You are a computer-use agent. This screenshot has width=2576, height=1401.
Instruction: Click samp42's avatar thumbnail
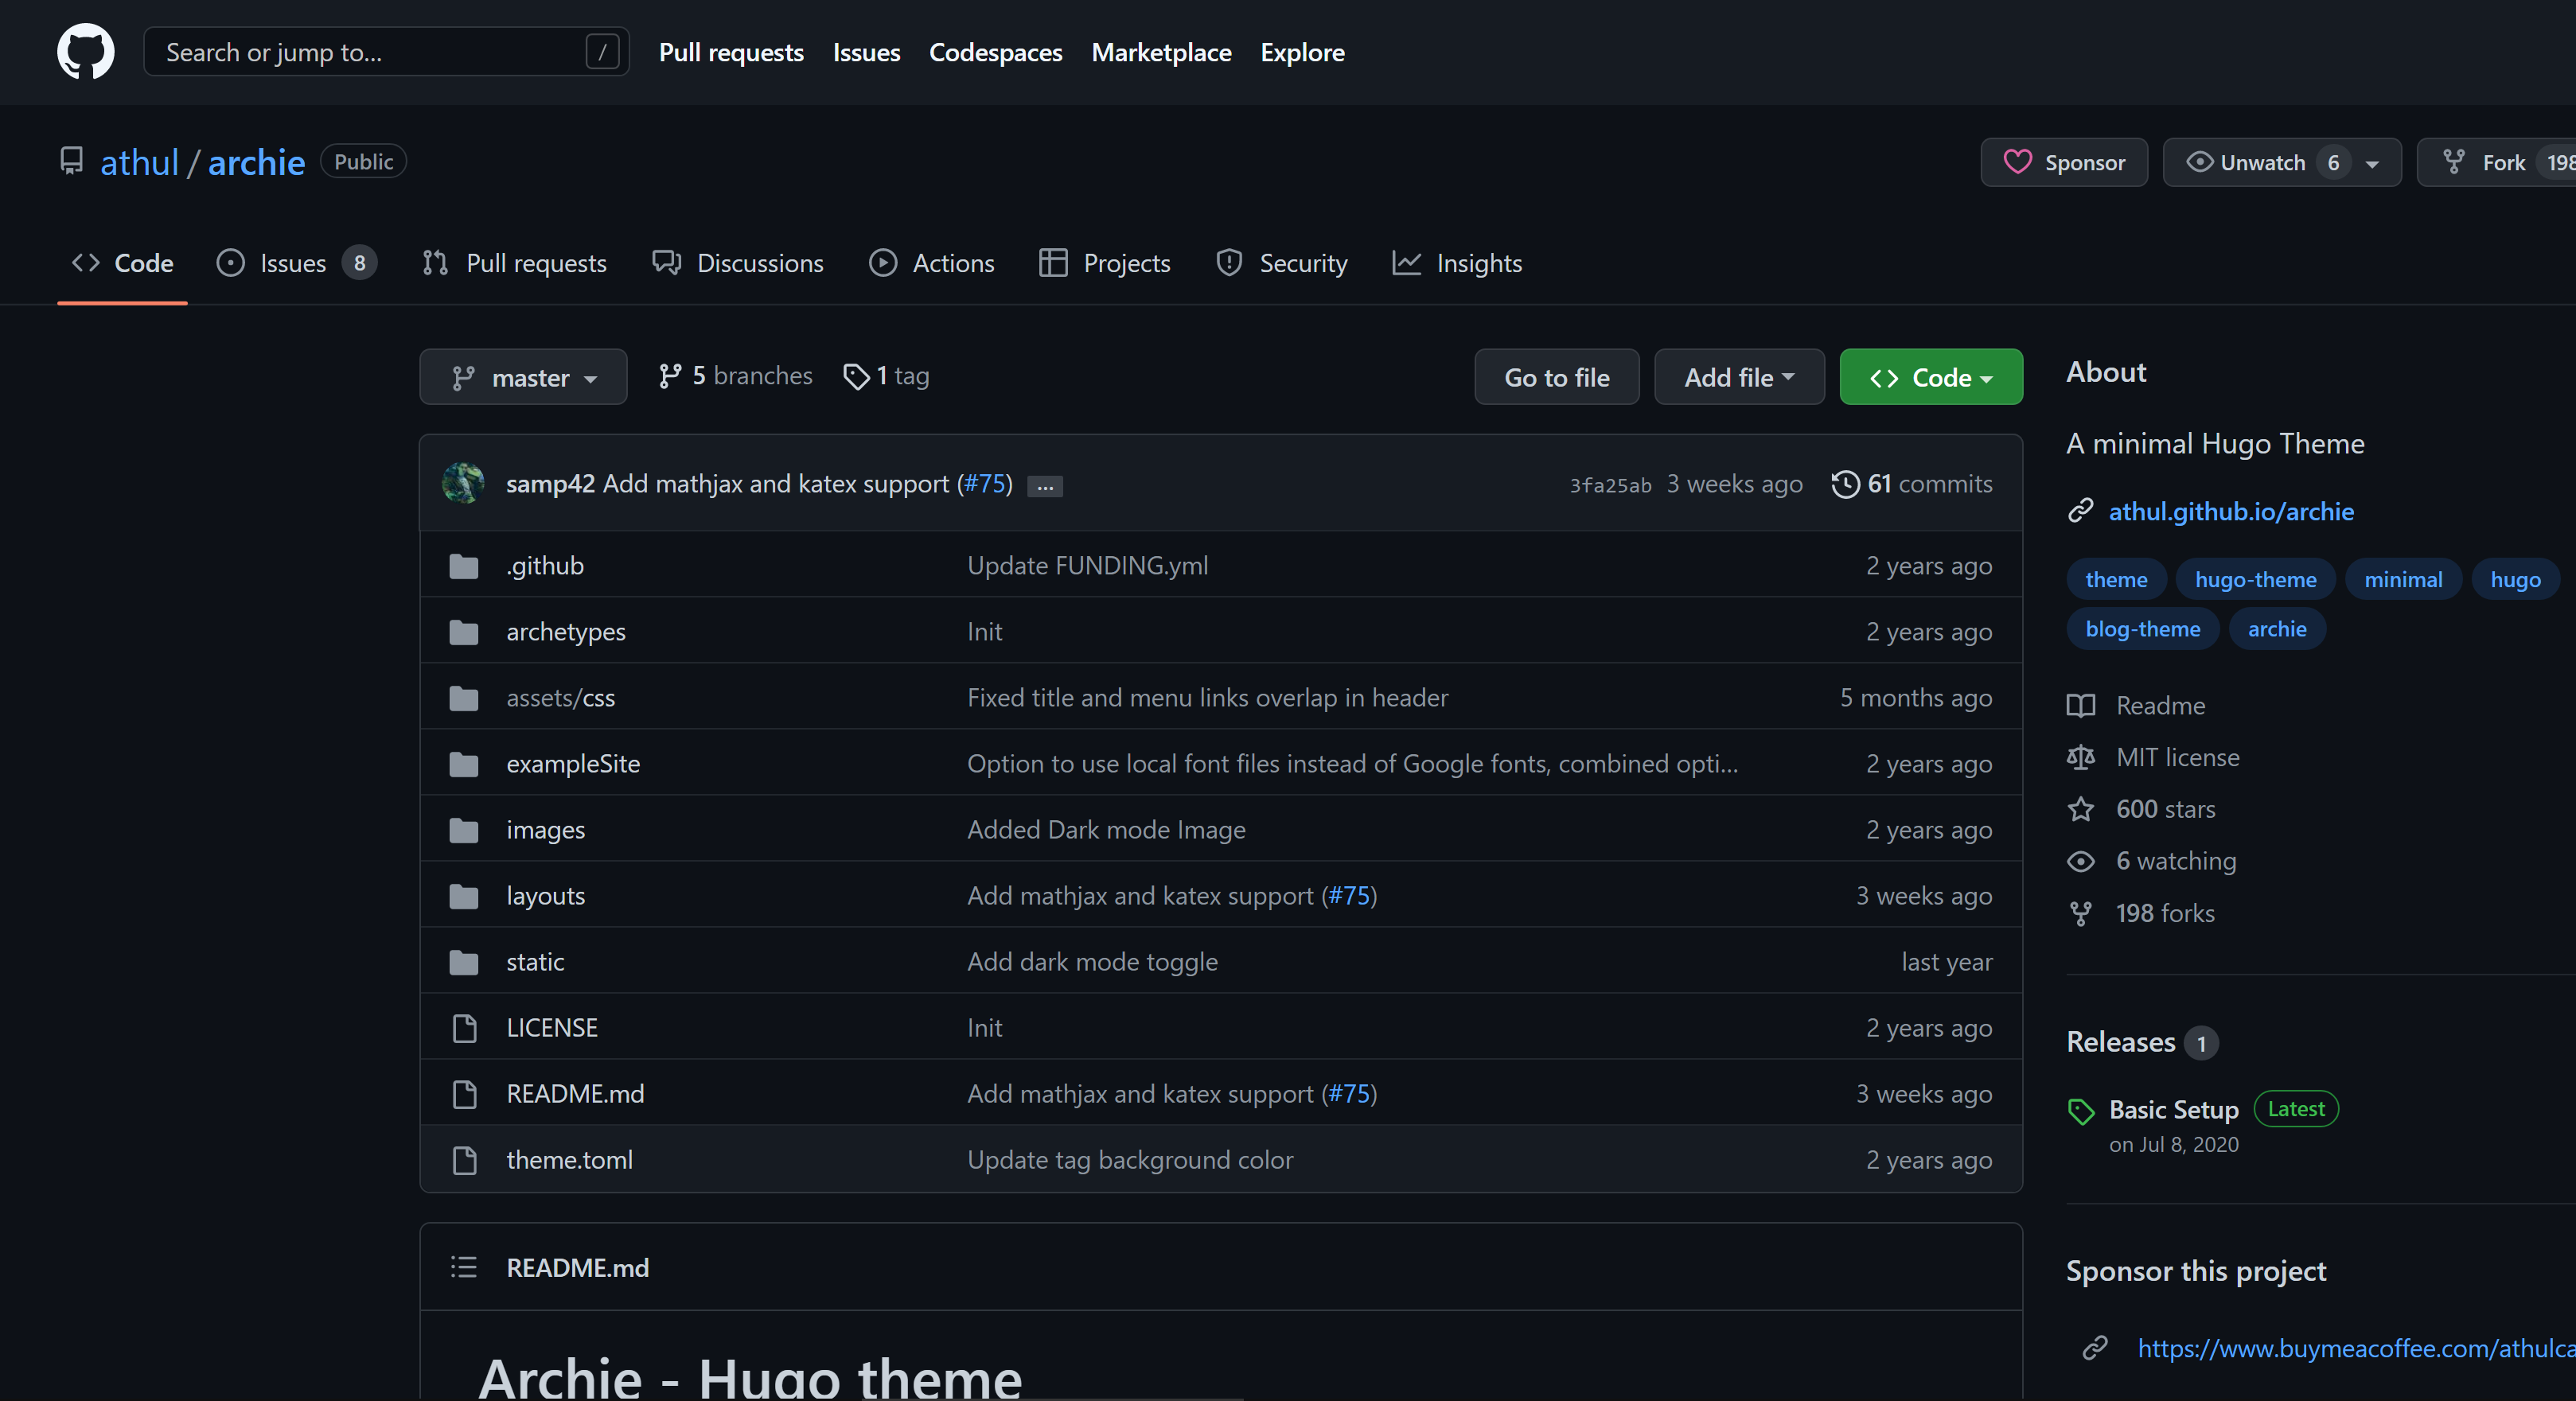tap(463, 483)
